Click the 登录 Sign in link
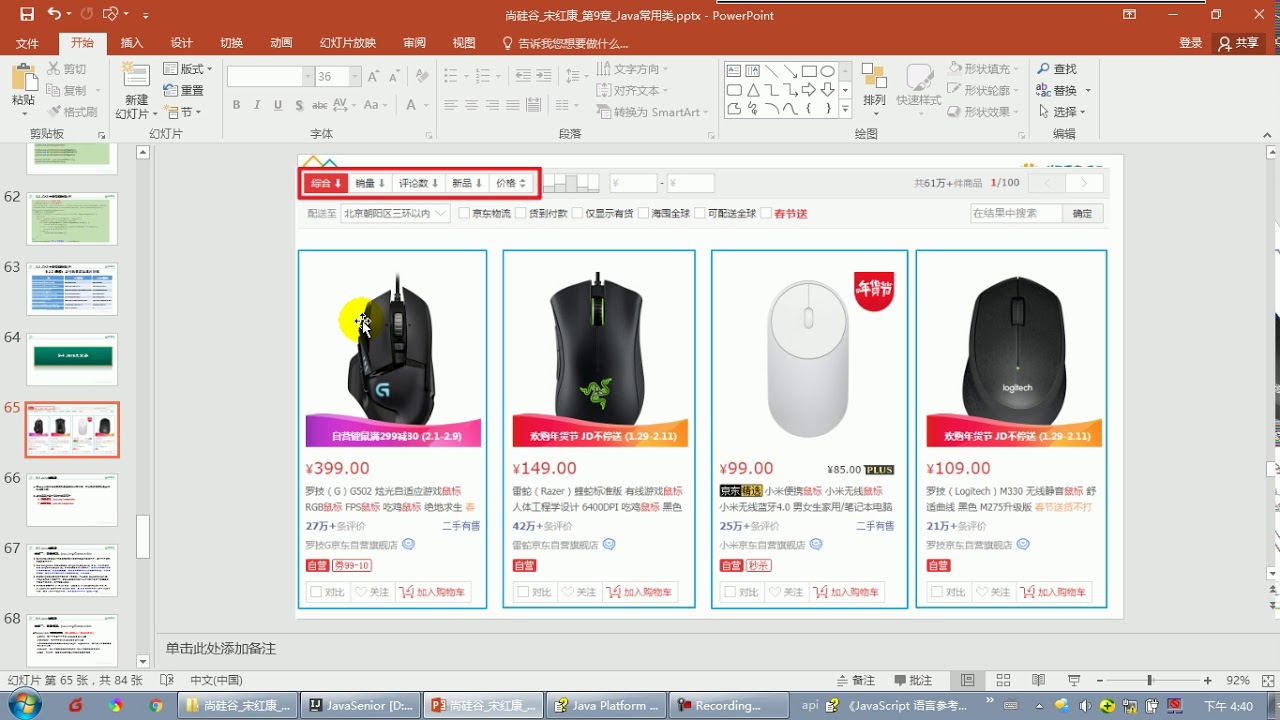 1191,43
